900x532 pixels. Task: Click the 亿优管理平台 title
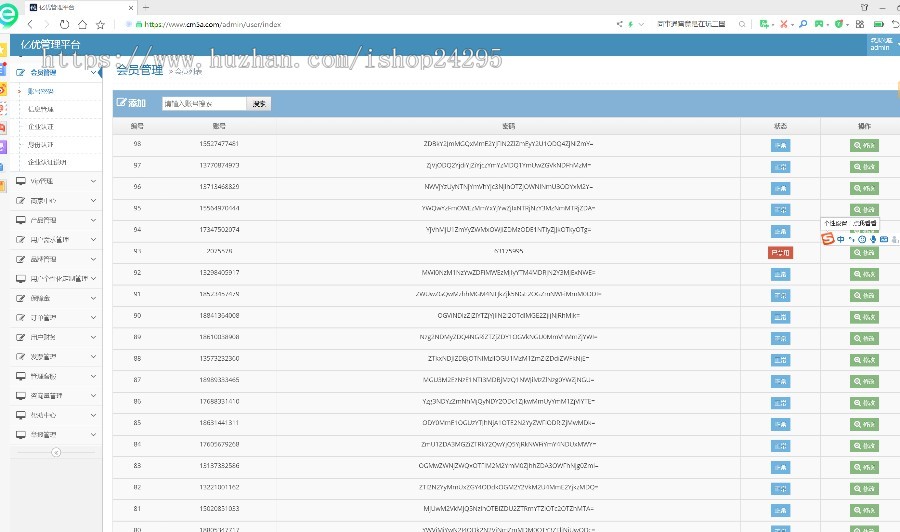51,44
